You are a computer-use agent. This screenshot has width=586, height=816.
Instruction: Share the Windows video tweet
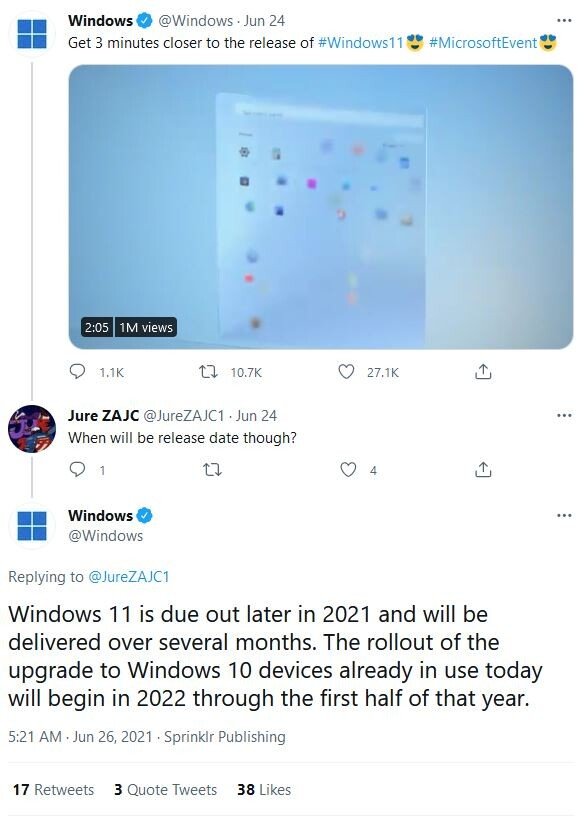click(483, 372)
